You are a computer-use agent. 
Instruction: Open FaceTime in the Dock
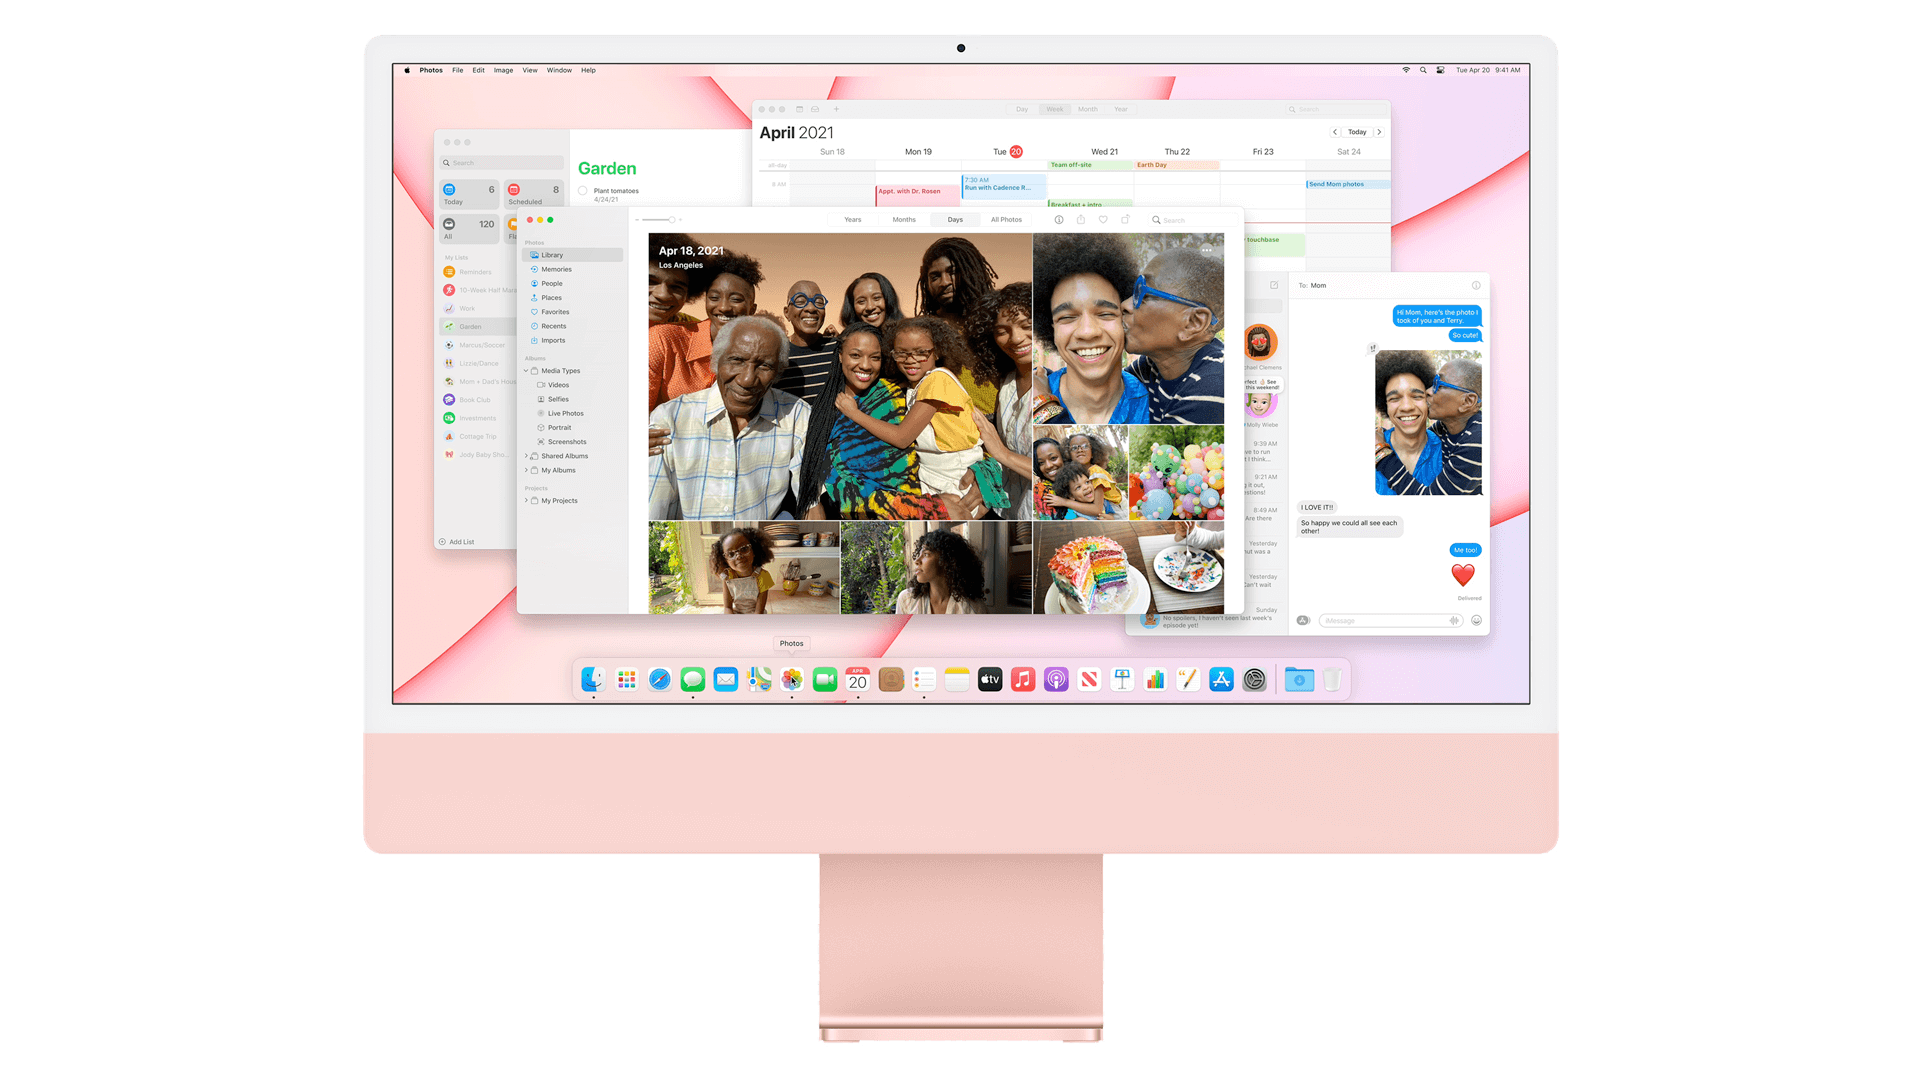(x=825, y=680)
